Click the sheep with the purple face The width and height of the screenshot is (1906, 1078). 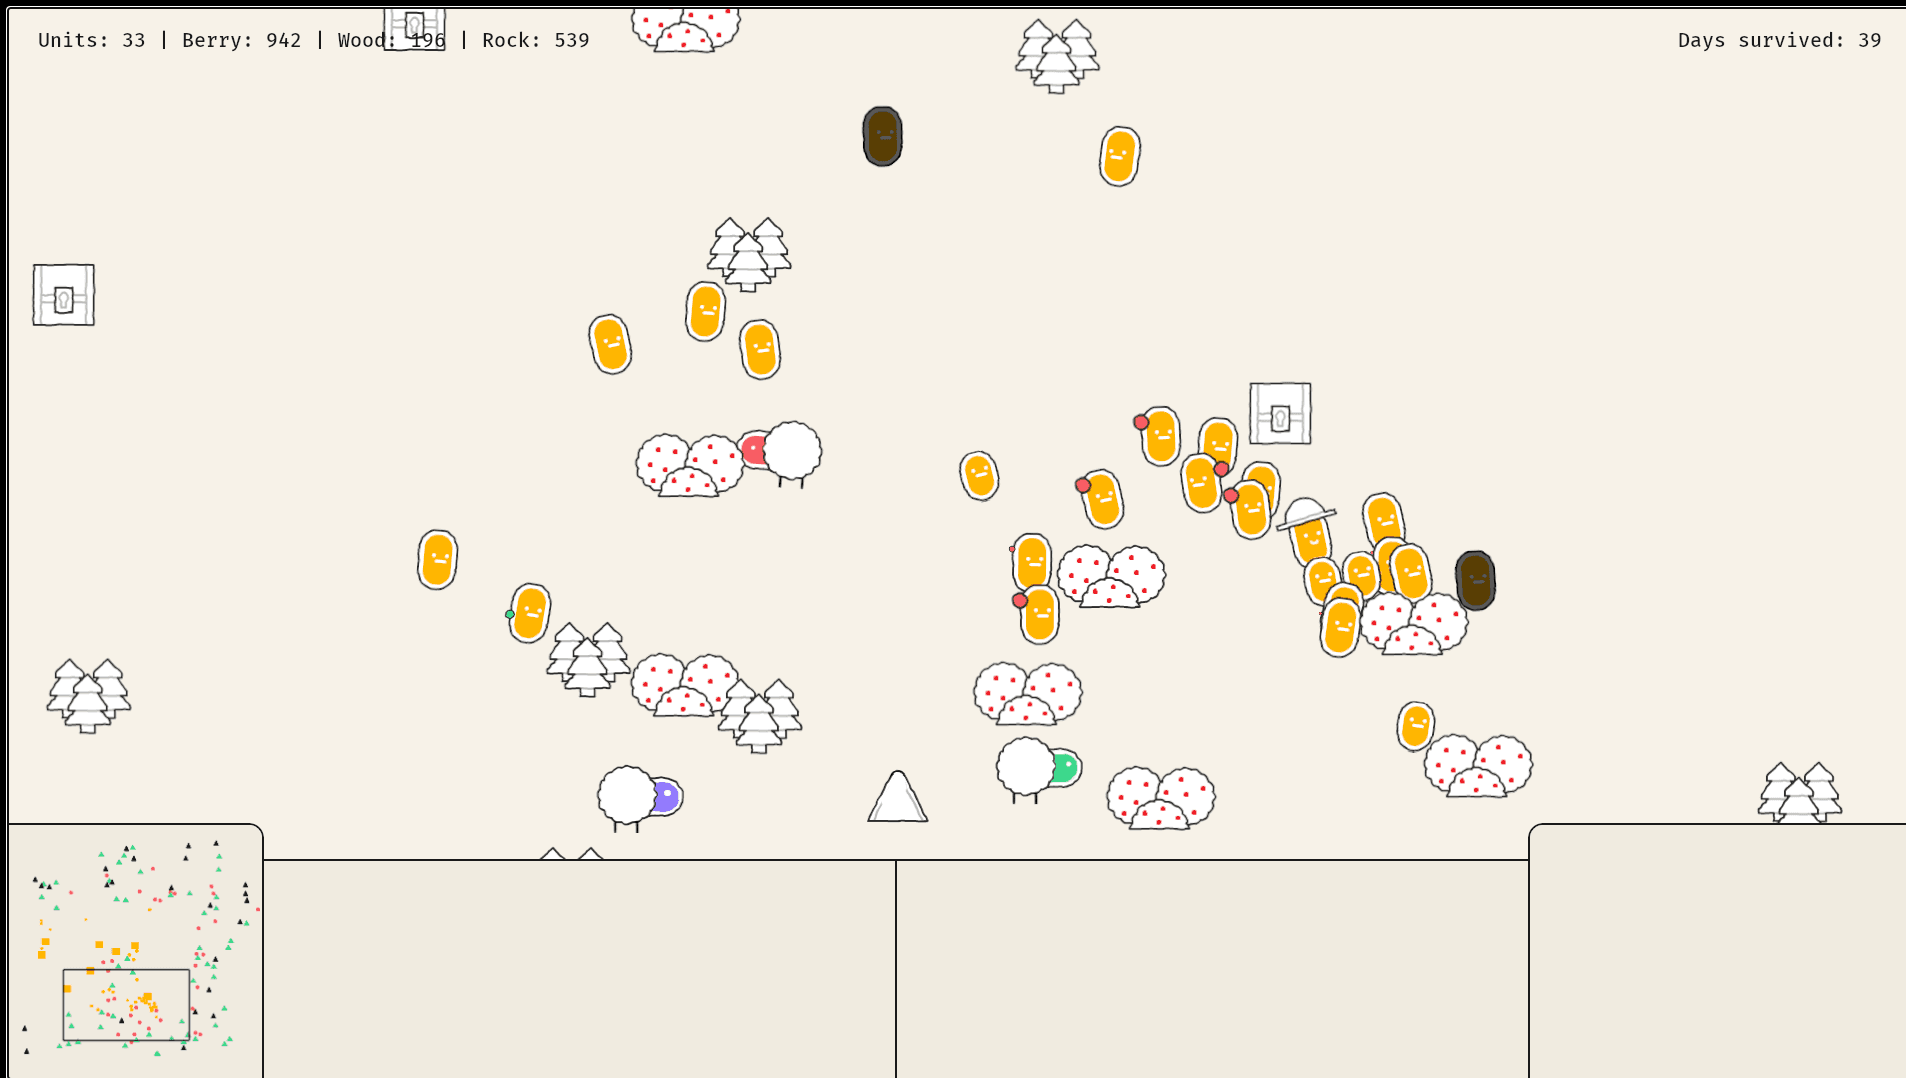point(640,797)
